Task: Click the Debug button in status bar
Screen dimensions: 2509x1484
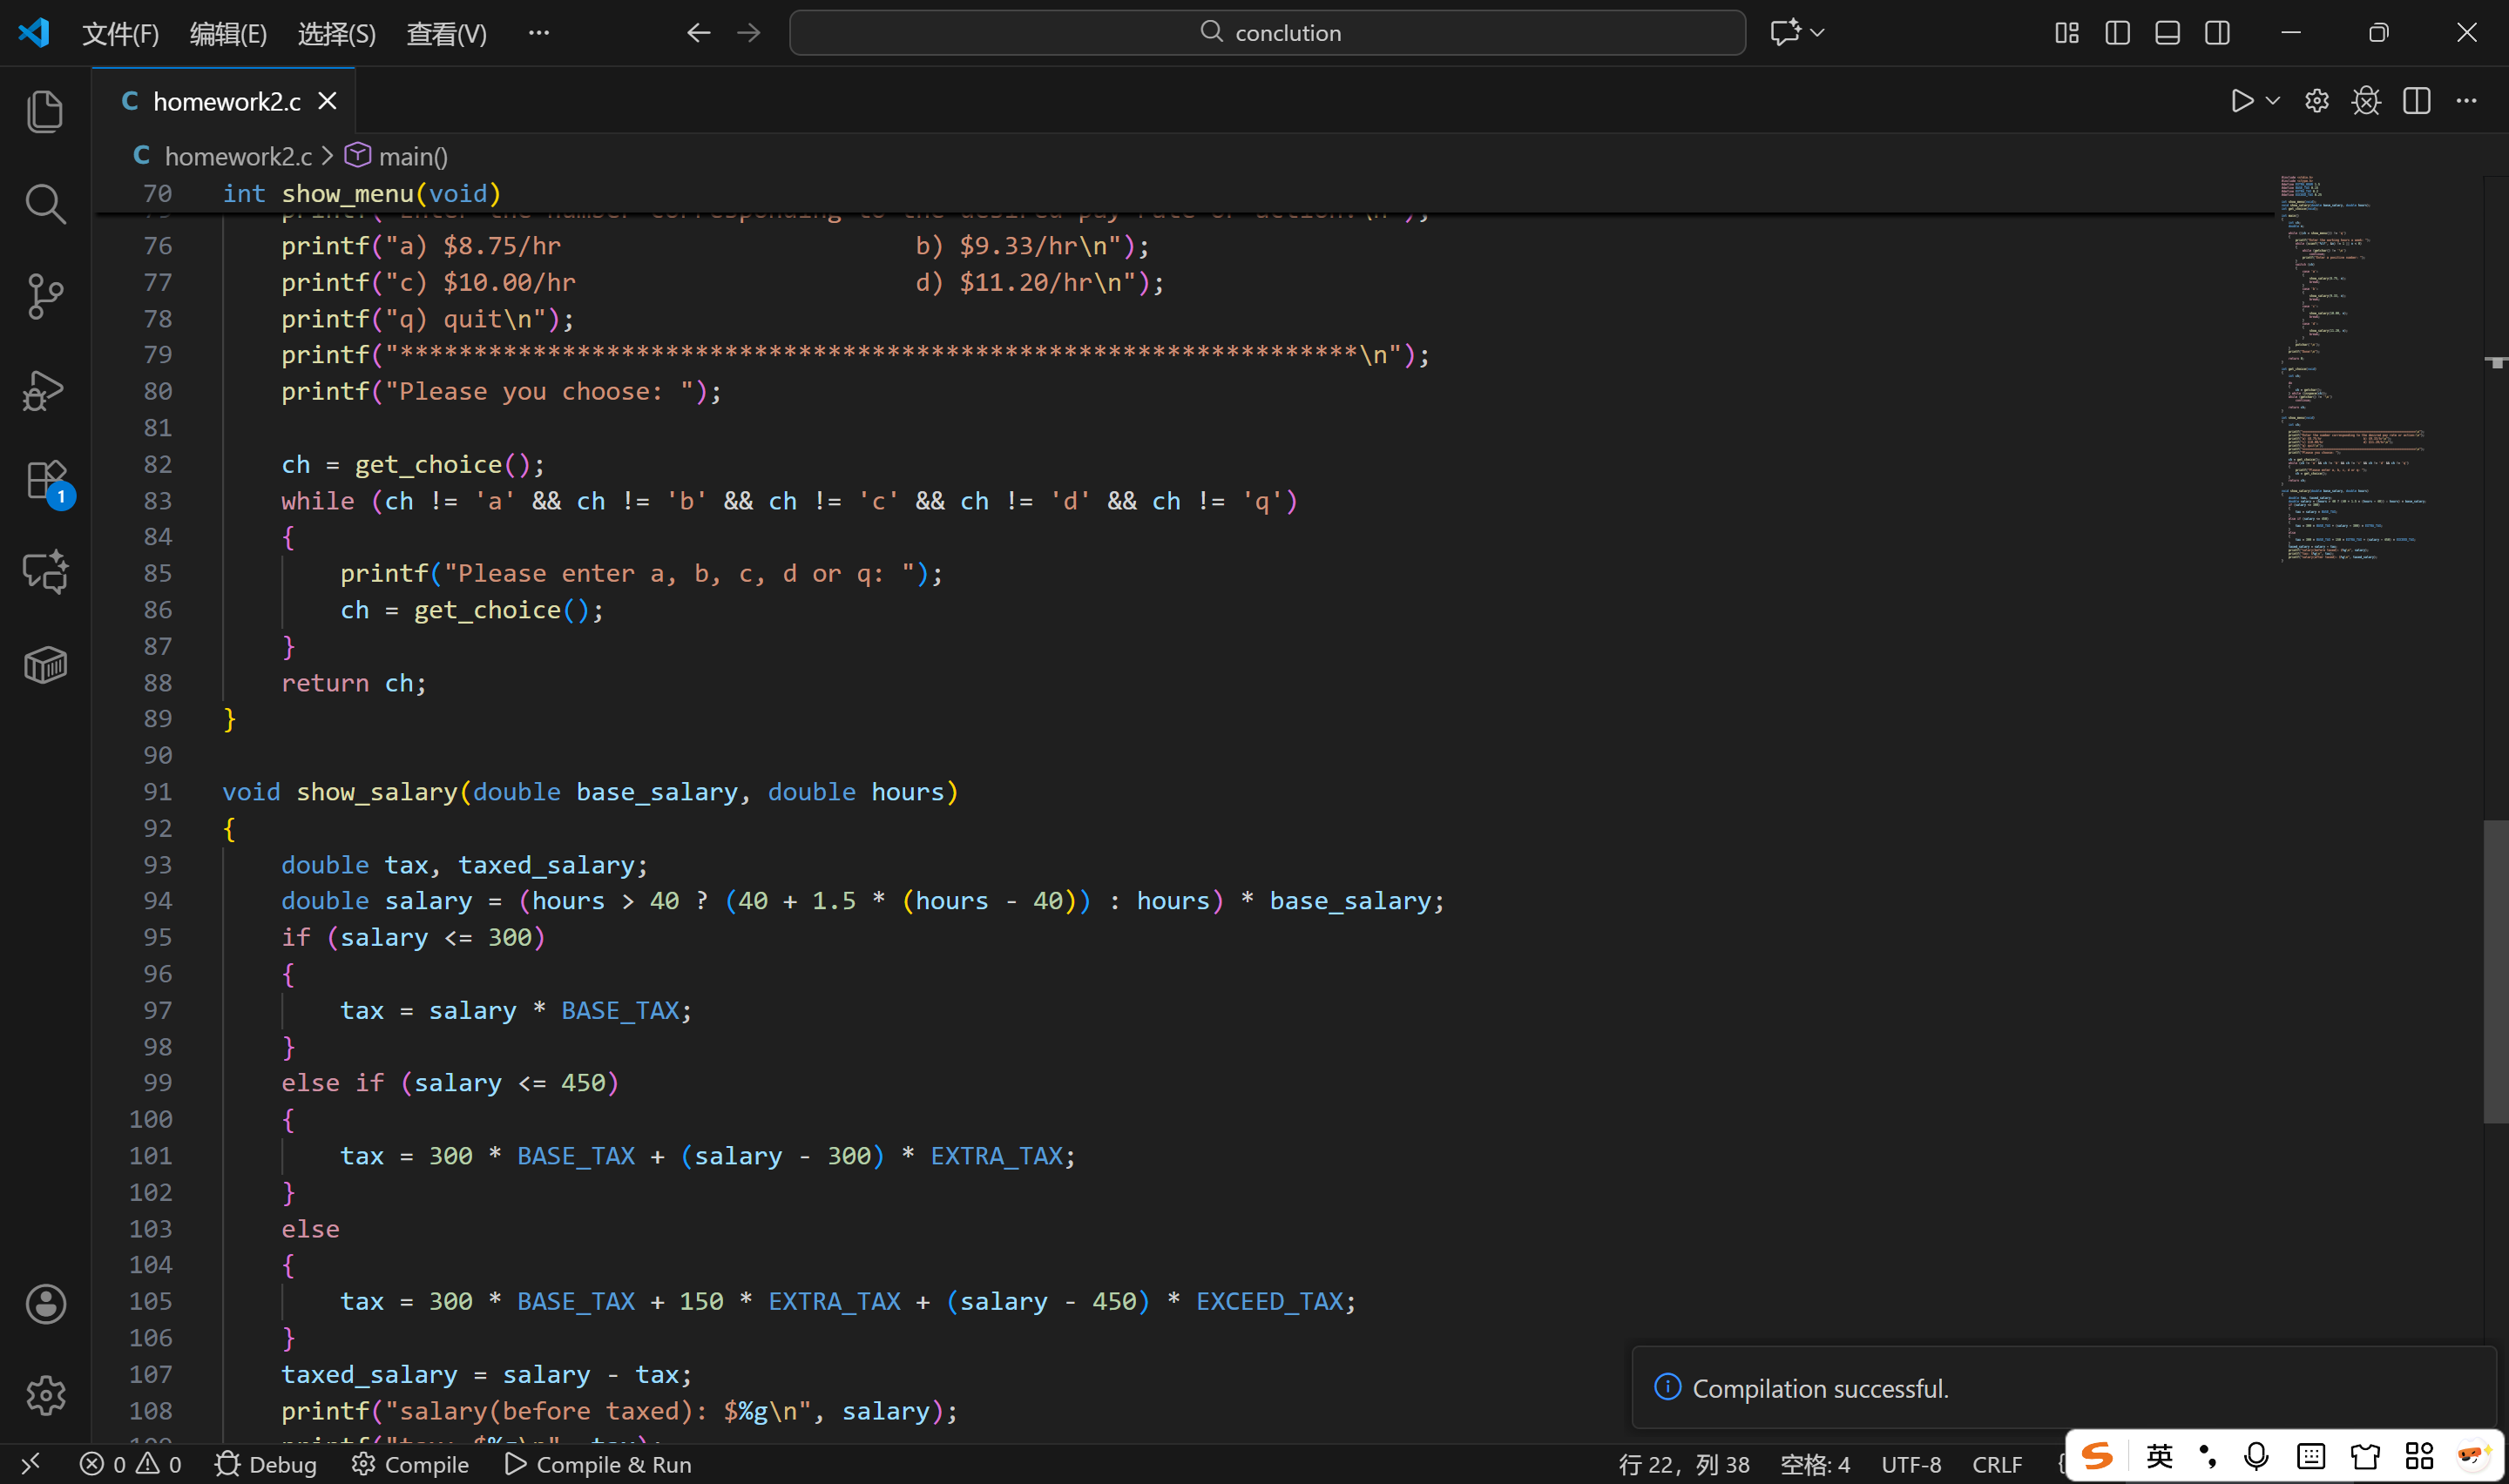Action: [266, 1464]
